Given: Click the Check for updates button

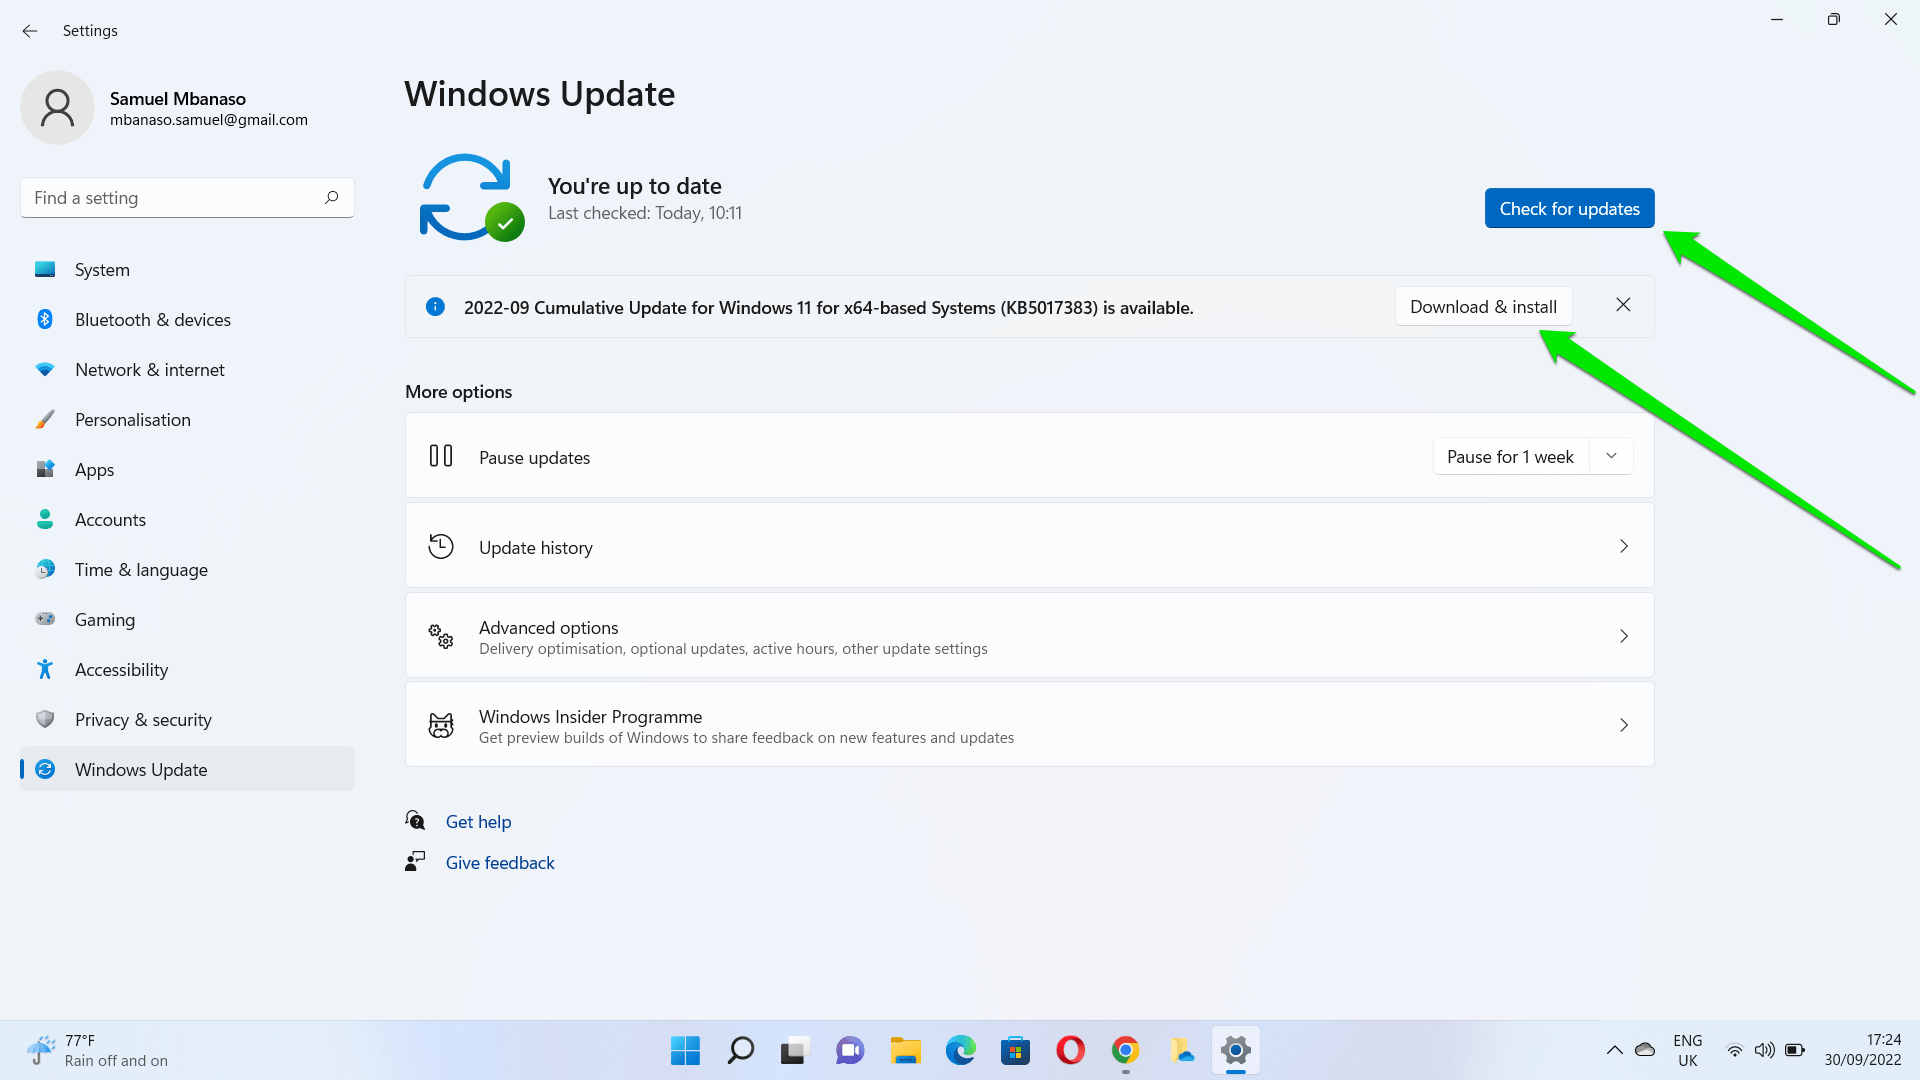Looking at the screenshot, I should [1569, 208].
